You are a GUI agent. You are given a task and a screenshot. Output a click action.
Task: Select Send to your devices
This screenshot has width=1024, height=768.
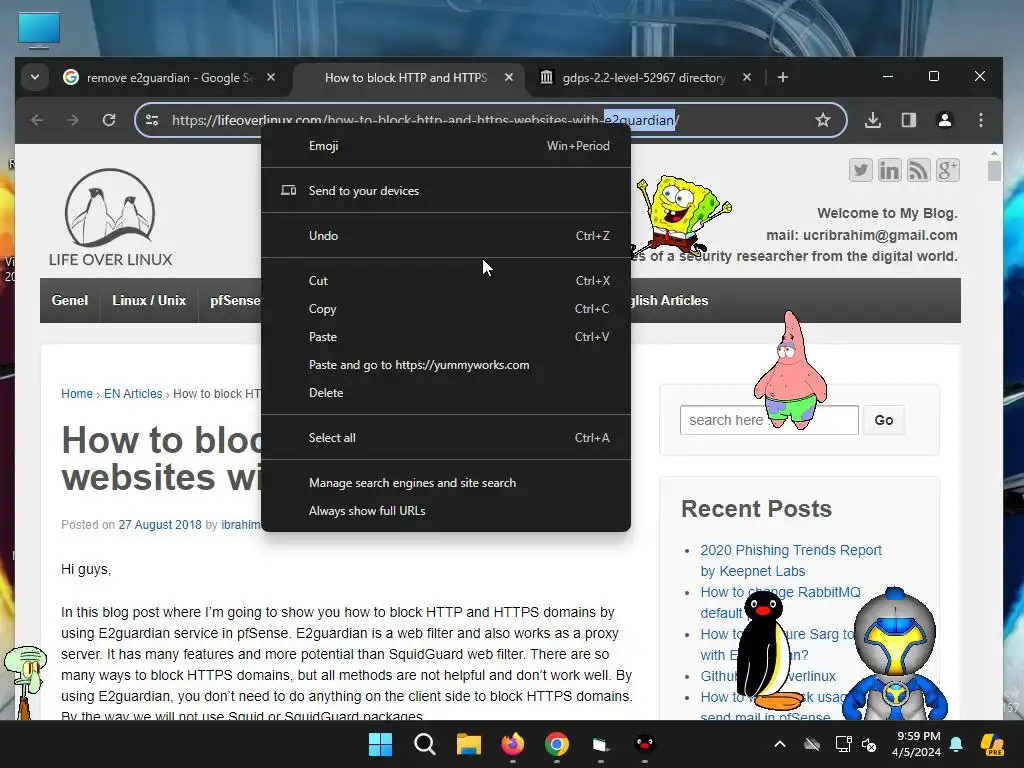[446, 191]
